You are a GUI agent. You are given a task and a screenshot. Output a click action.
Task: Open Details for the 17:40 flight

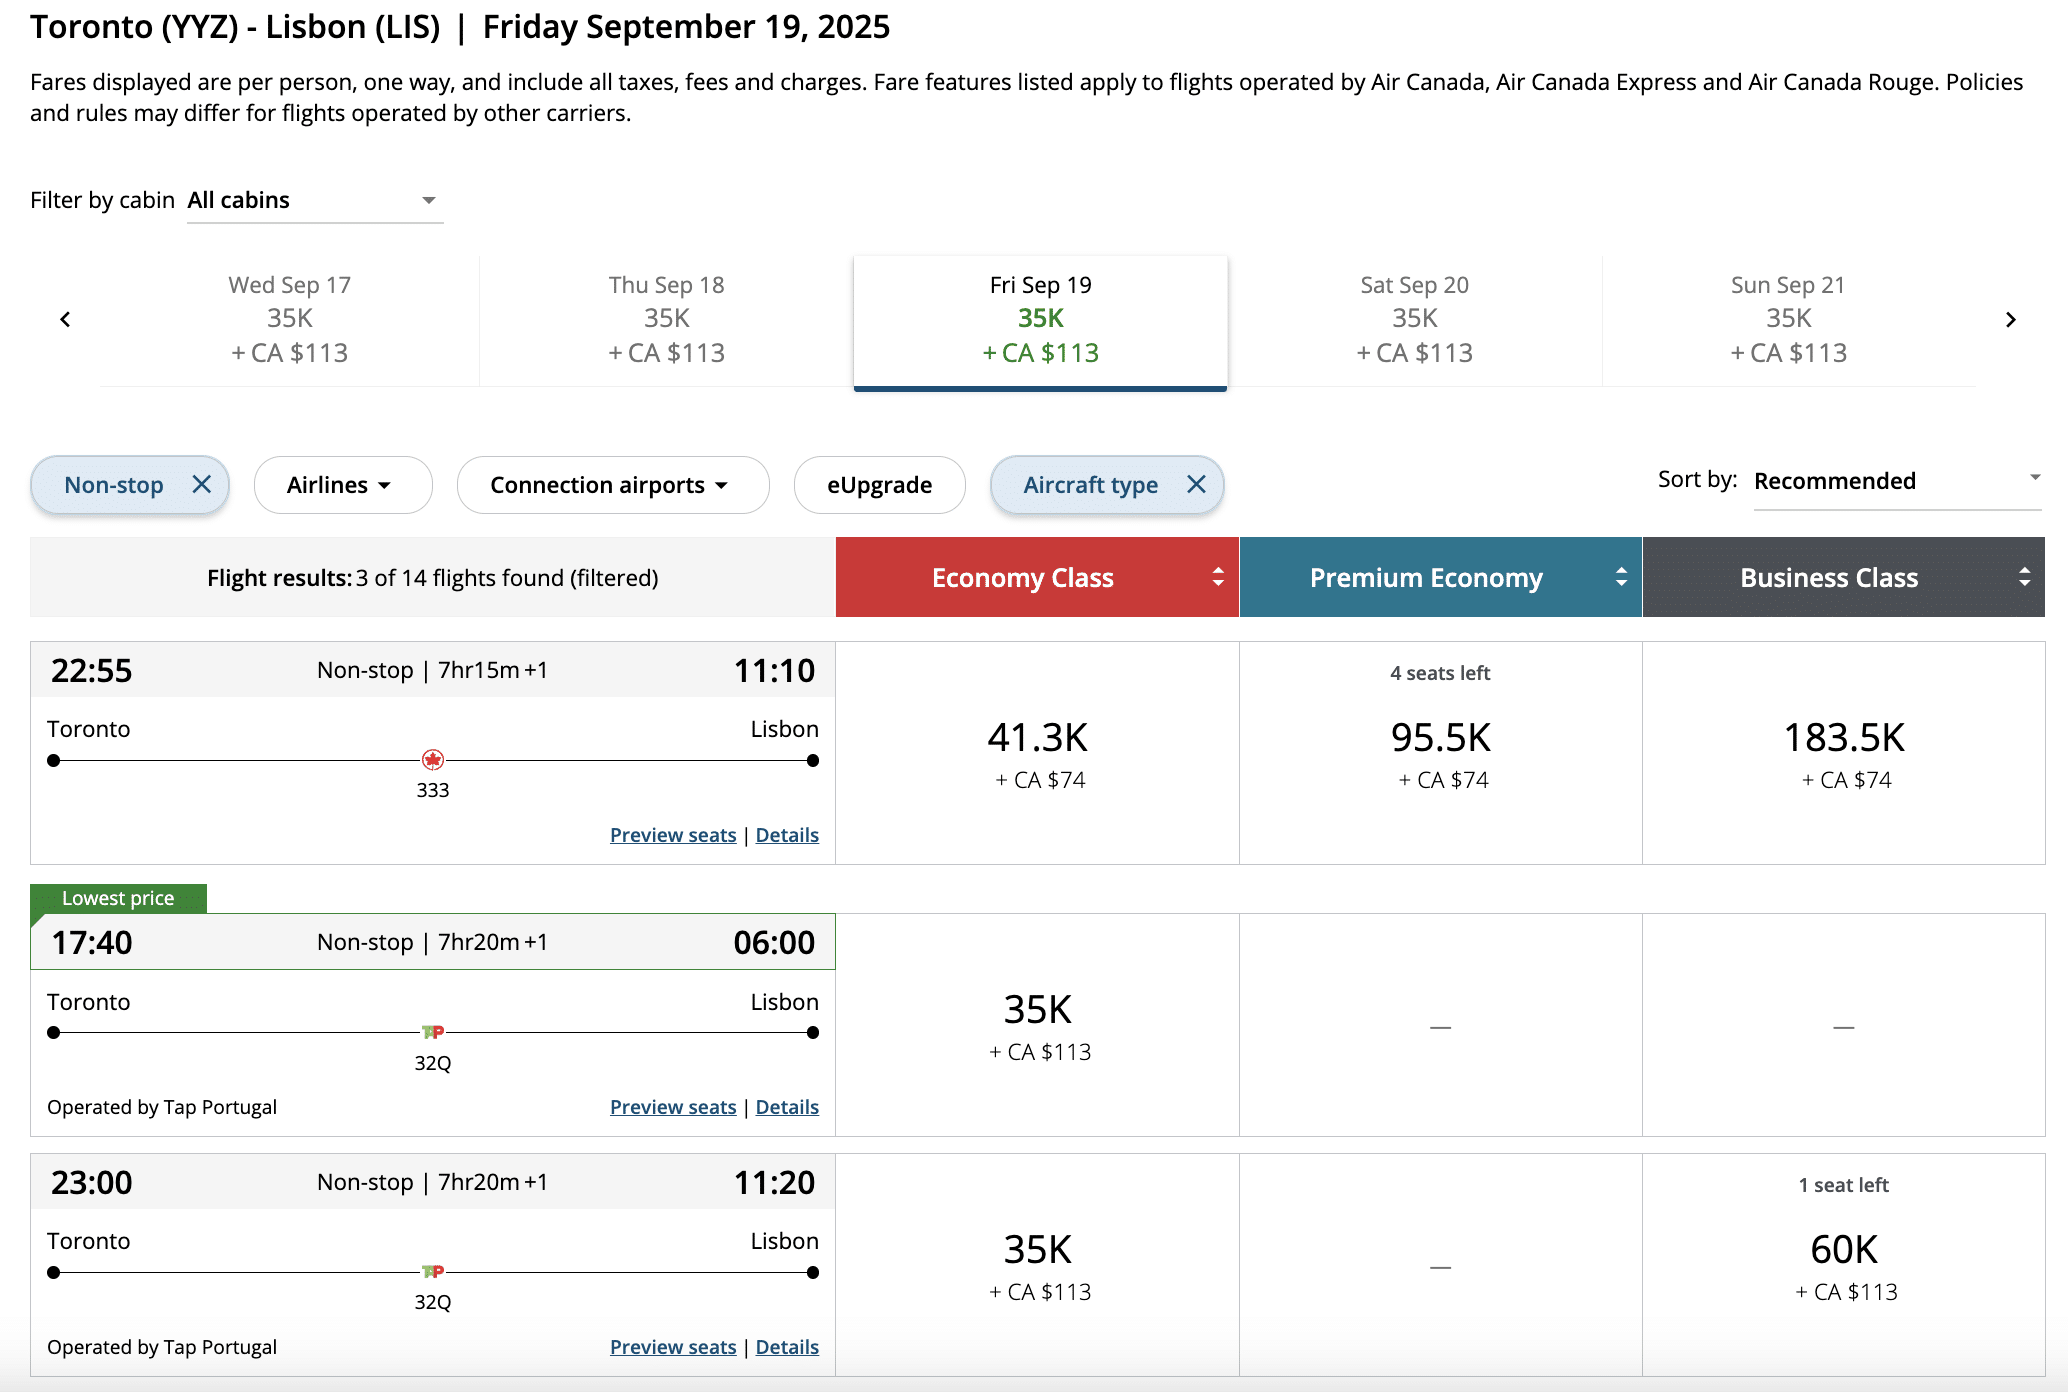(x=787, y=1107)
